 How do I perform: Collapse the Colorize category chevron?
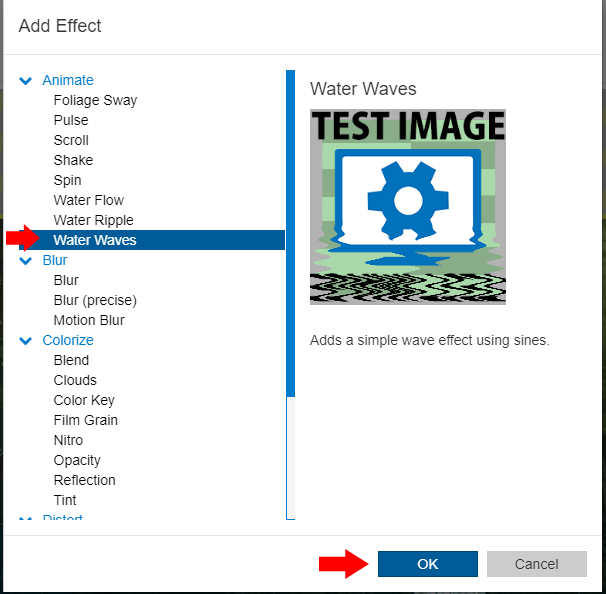point(26,340)
